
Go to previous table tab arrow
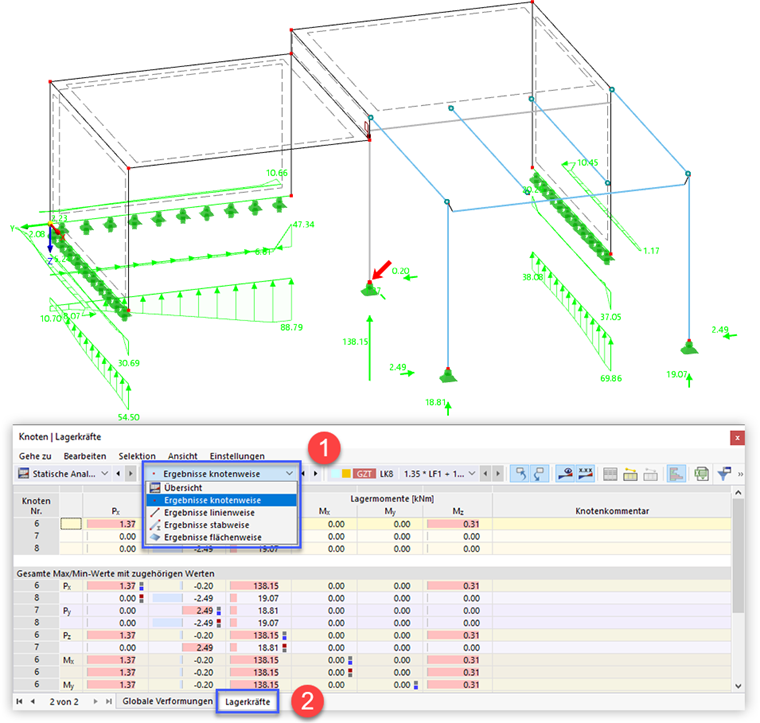point(32,701)
